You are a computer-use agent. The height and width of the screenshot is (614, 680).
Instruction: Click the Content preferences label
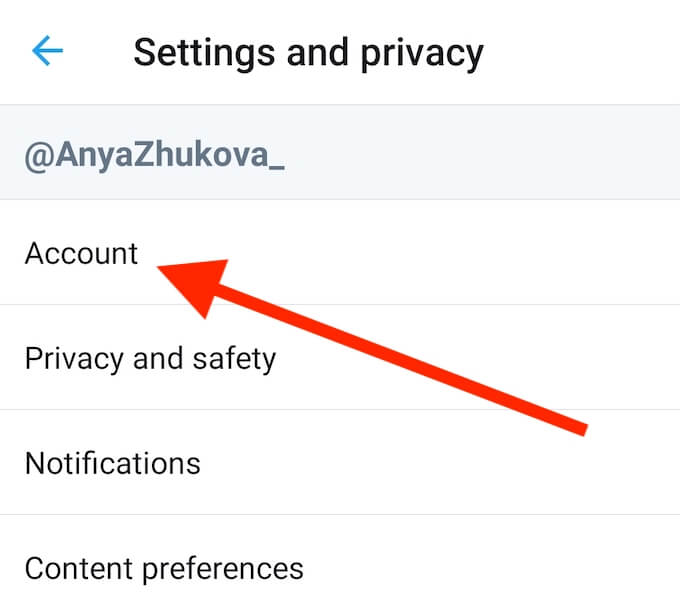(x=164, y=569)
